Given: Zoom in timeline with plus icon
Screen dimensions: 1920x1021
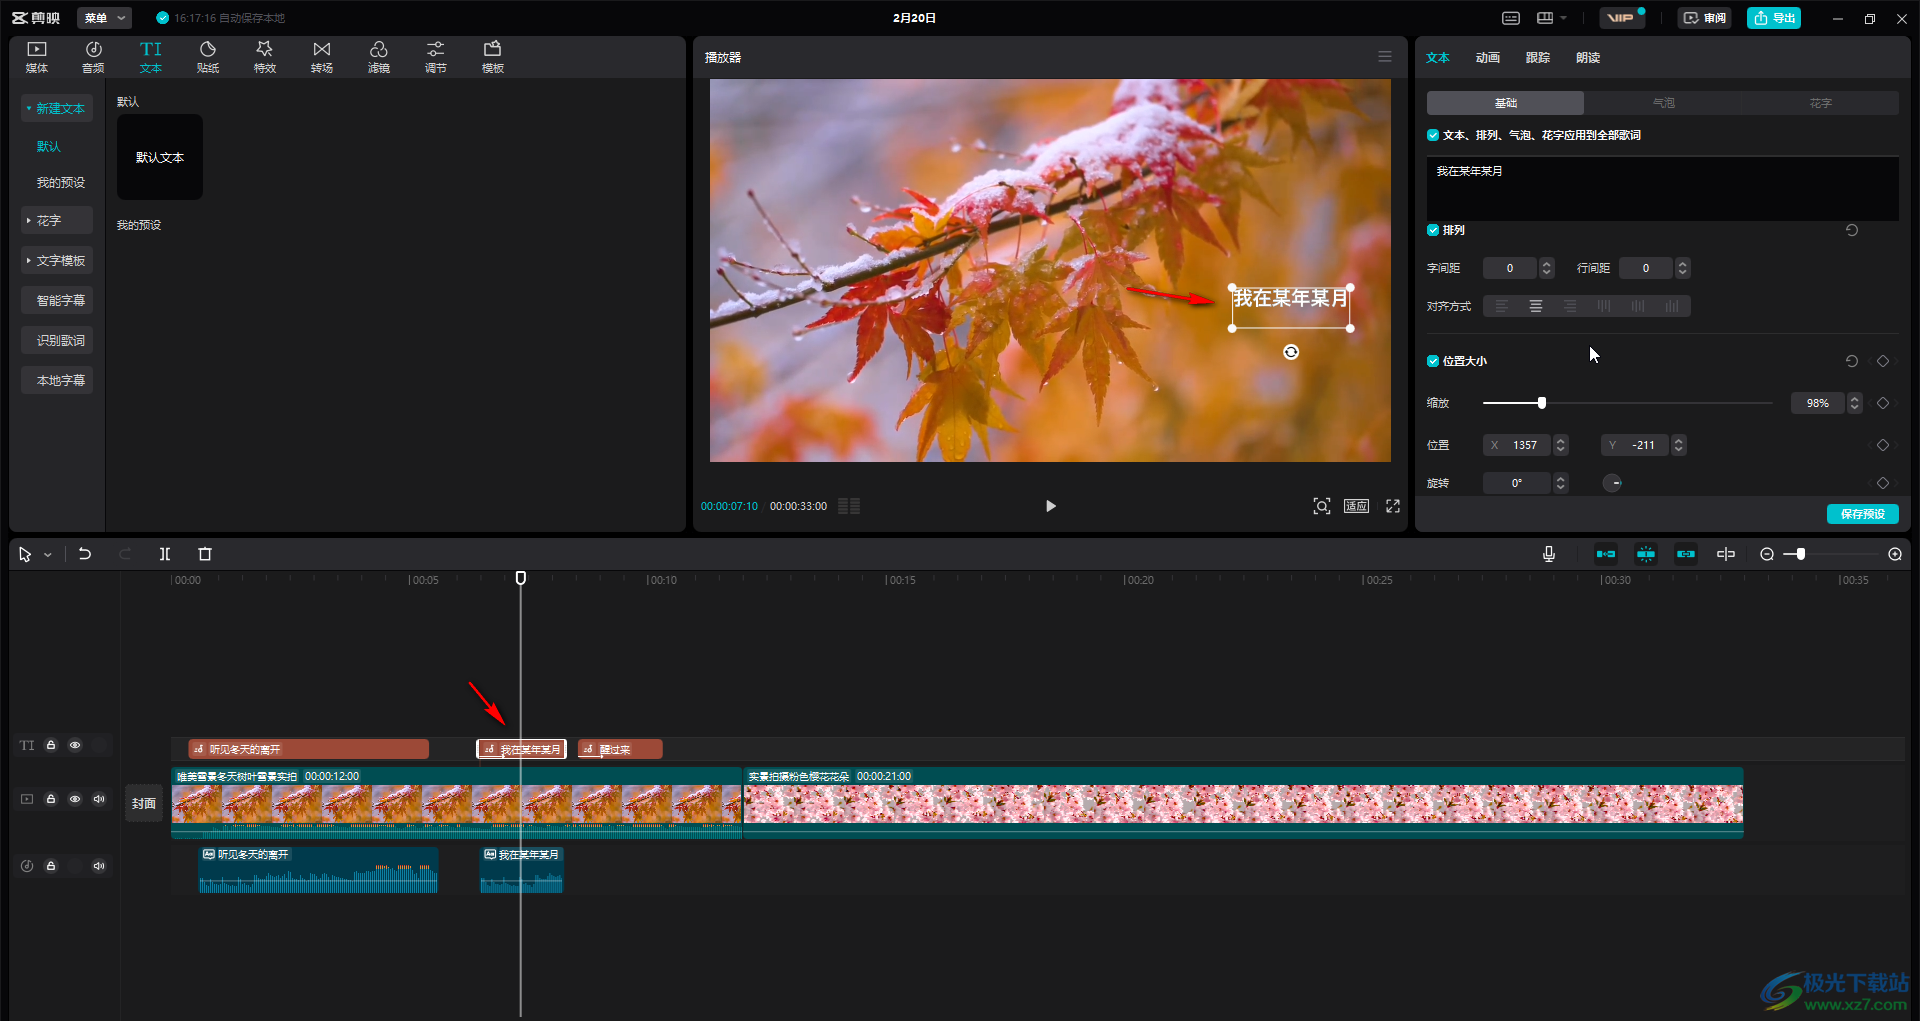Looking at the screenshot, I should [x=1895, y=554].
